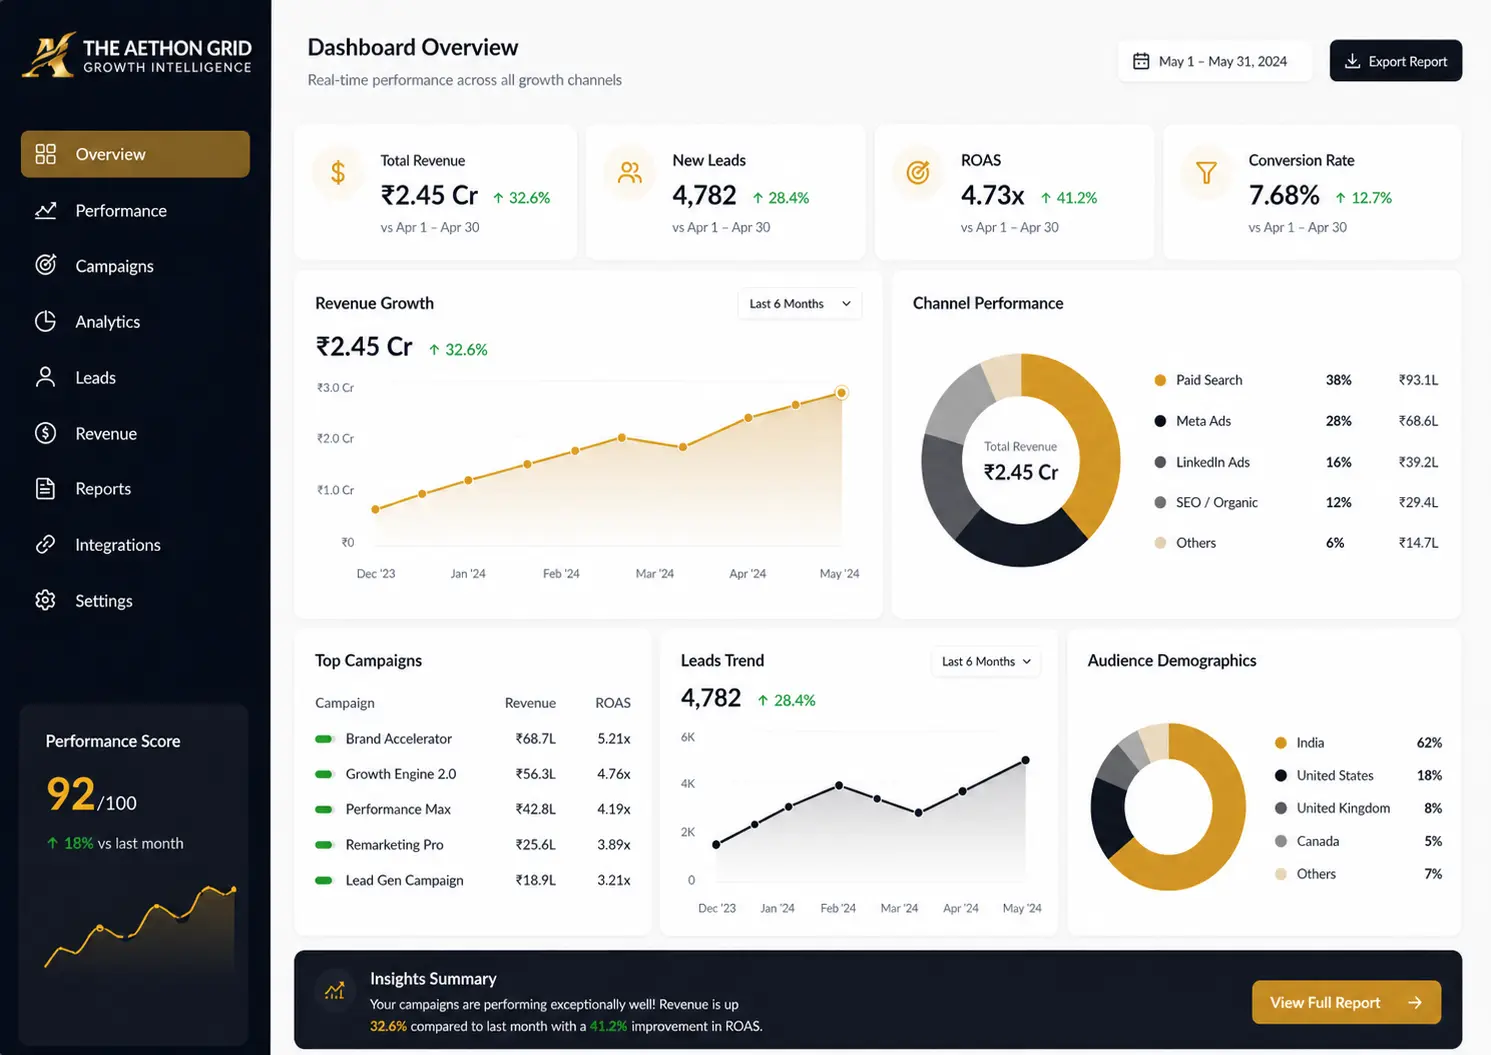Screen dimensions: 1491x1055
Task: Click the May '24 revenue chart data point
Action: click(x=842, y=393)
